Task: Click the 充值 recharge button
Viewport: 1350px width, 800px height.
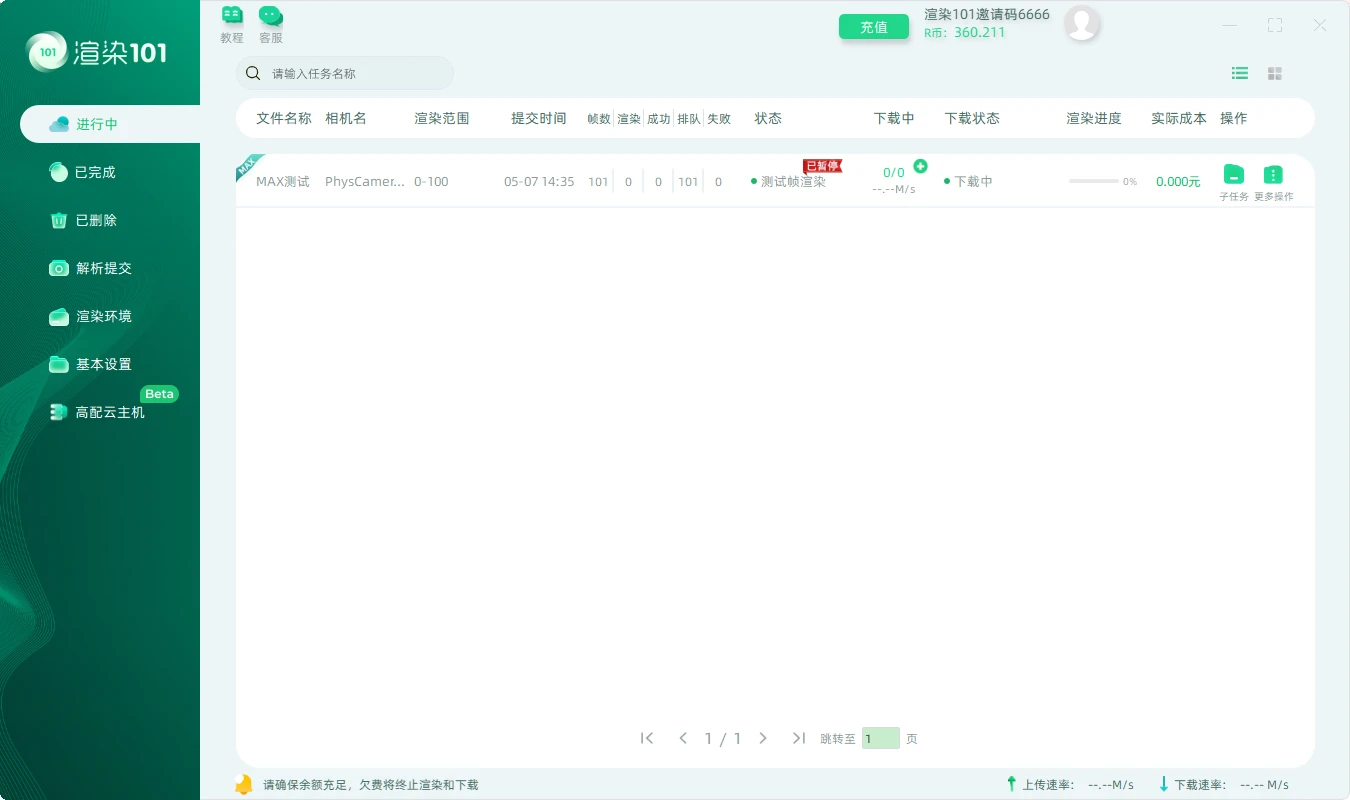Action: (x=874, y=27)
